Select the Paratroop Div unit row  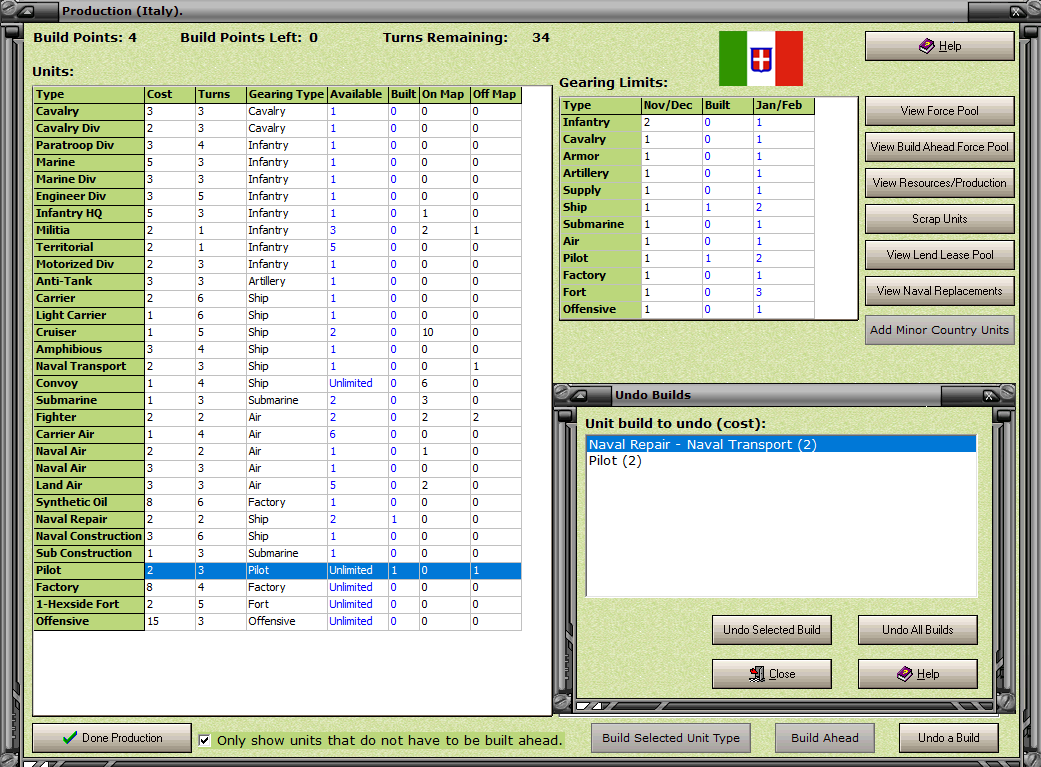[278, 145]
